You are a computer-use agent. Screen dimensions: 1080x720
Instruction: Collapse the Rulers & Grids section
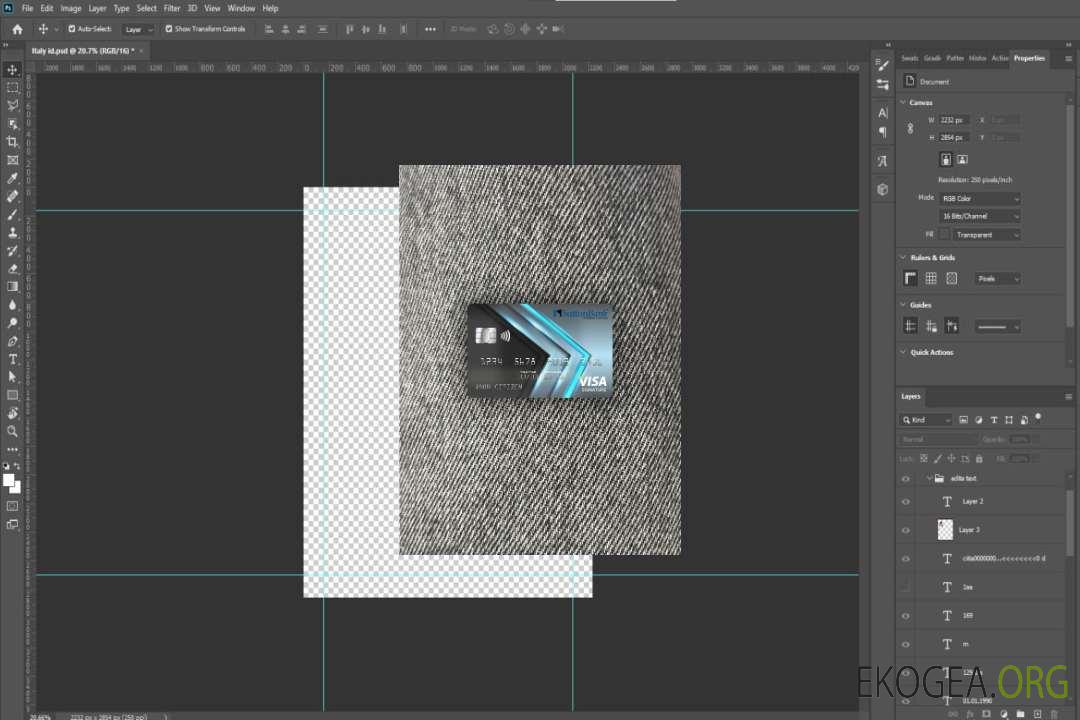[x=903, y=258]
